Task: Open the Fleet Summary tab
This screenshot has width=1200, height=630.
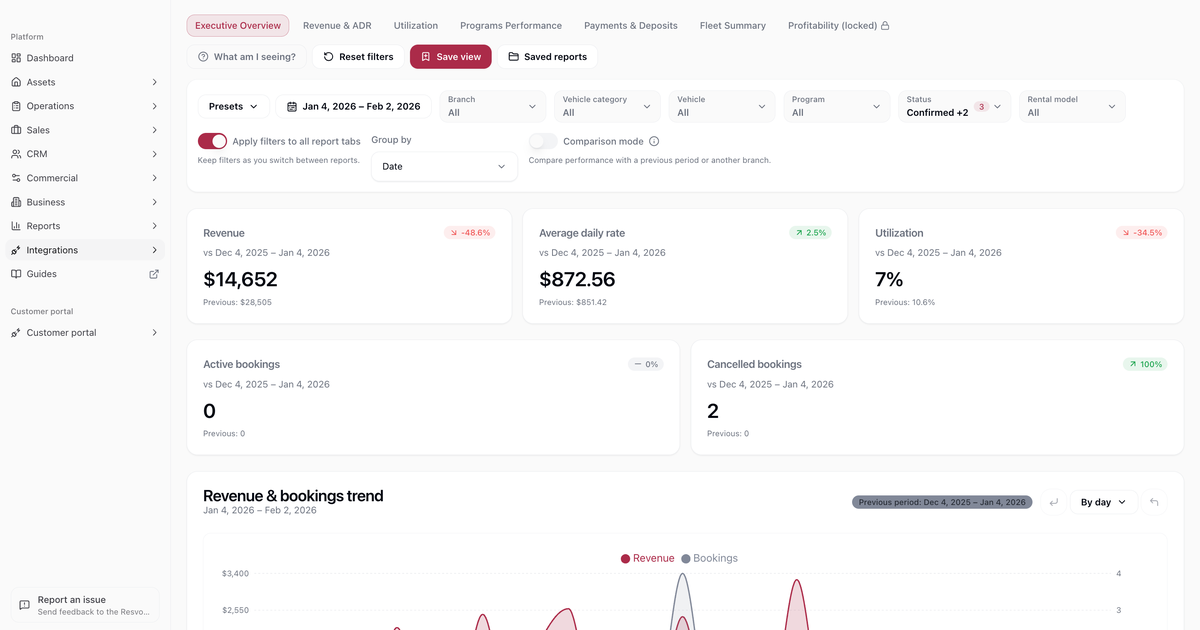Action: click(732, 25)
